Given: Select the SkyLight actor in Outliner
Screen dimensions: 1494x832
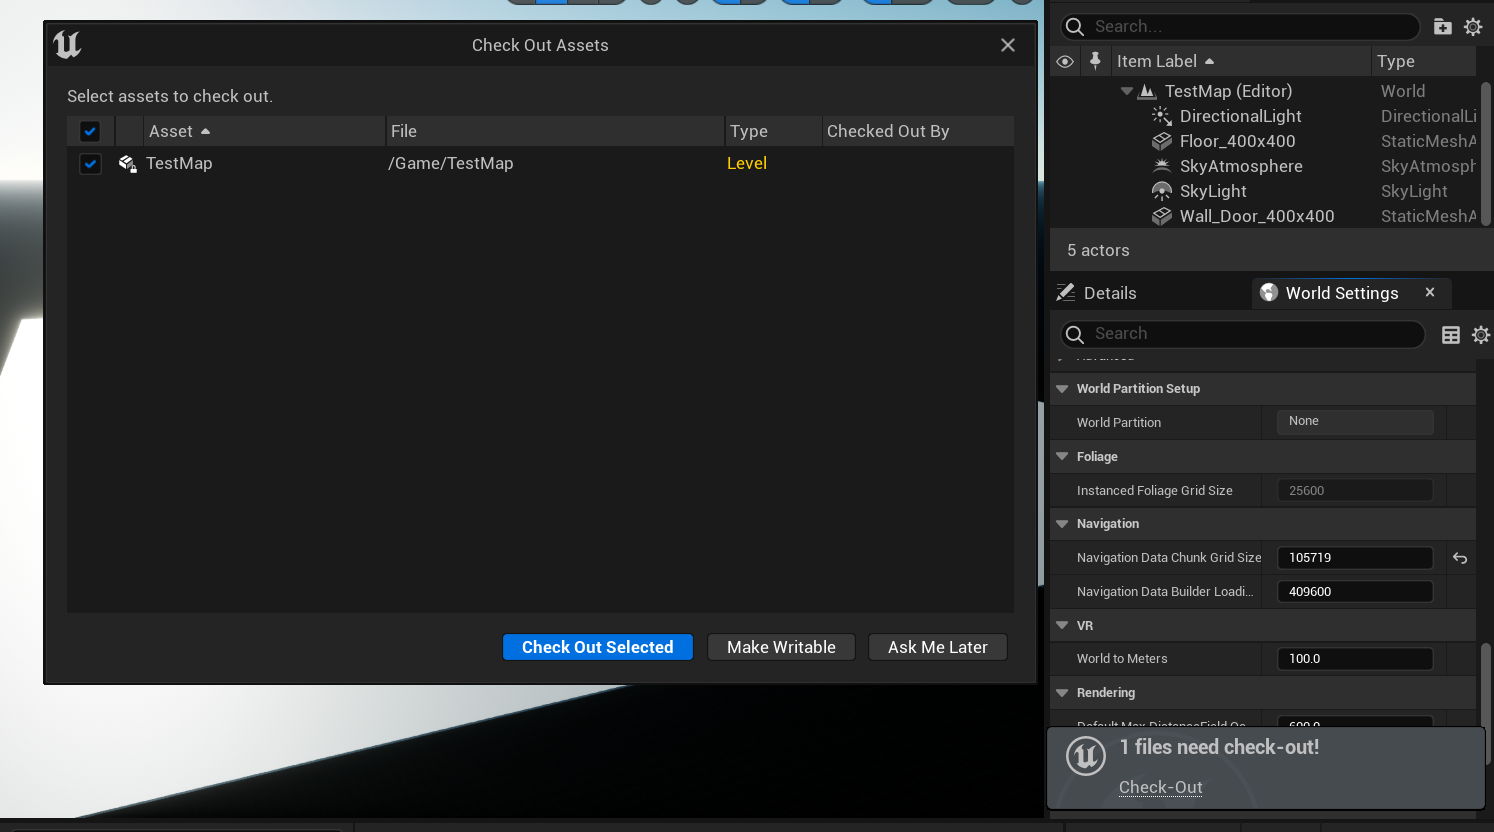Looking at the screenshot, I should point(1212,191).
